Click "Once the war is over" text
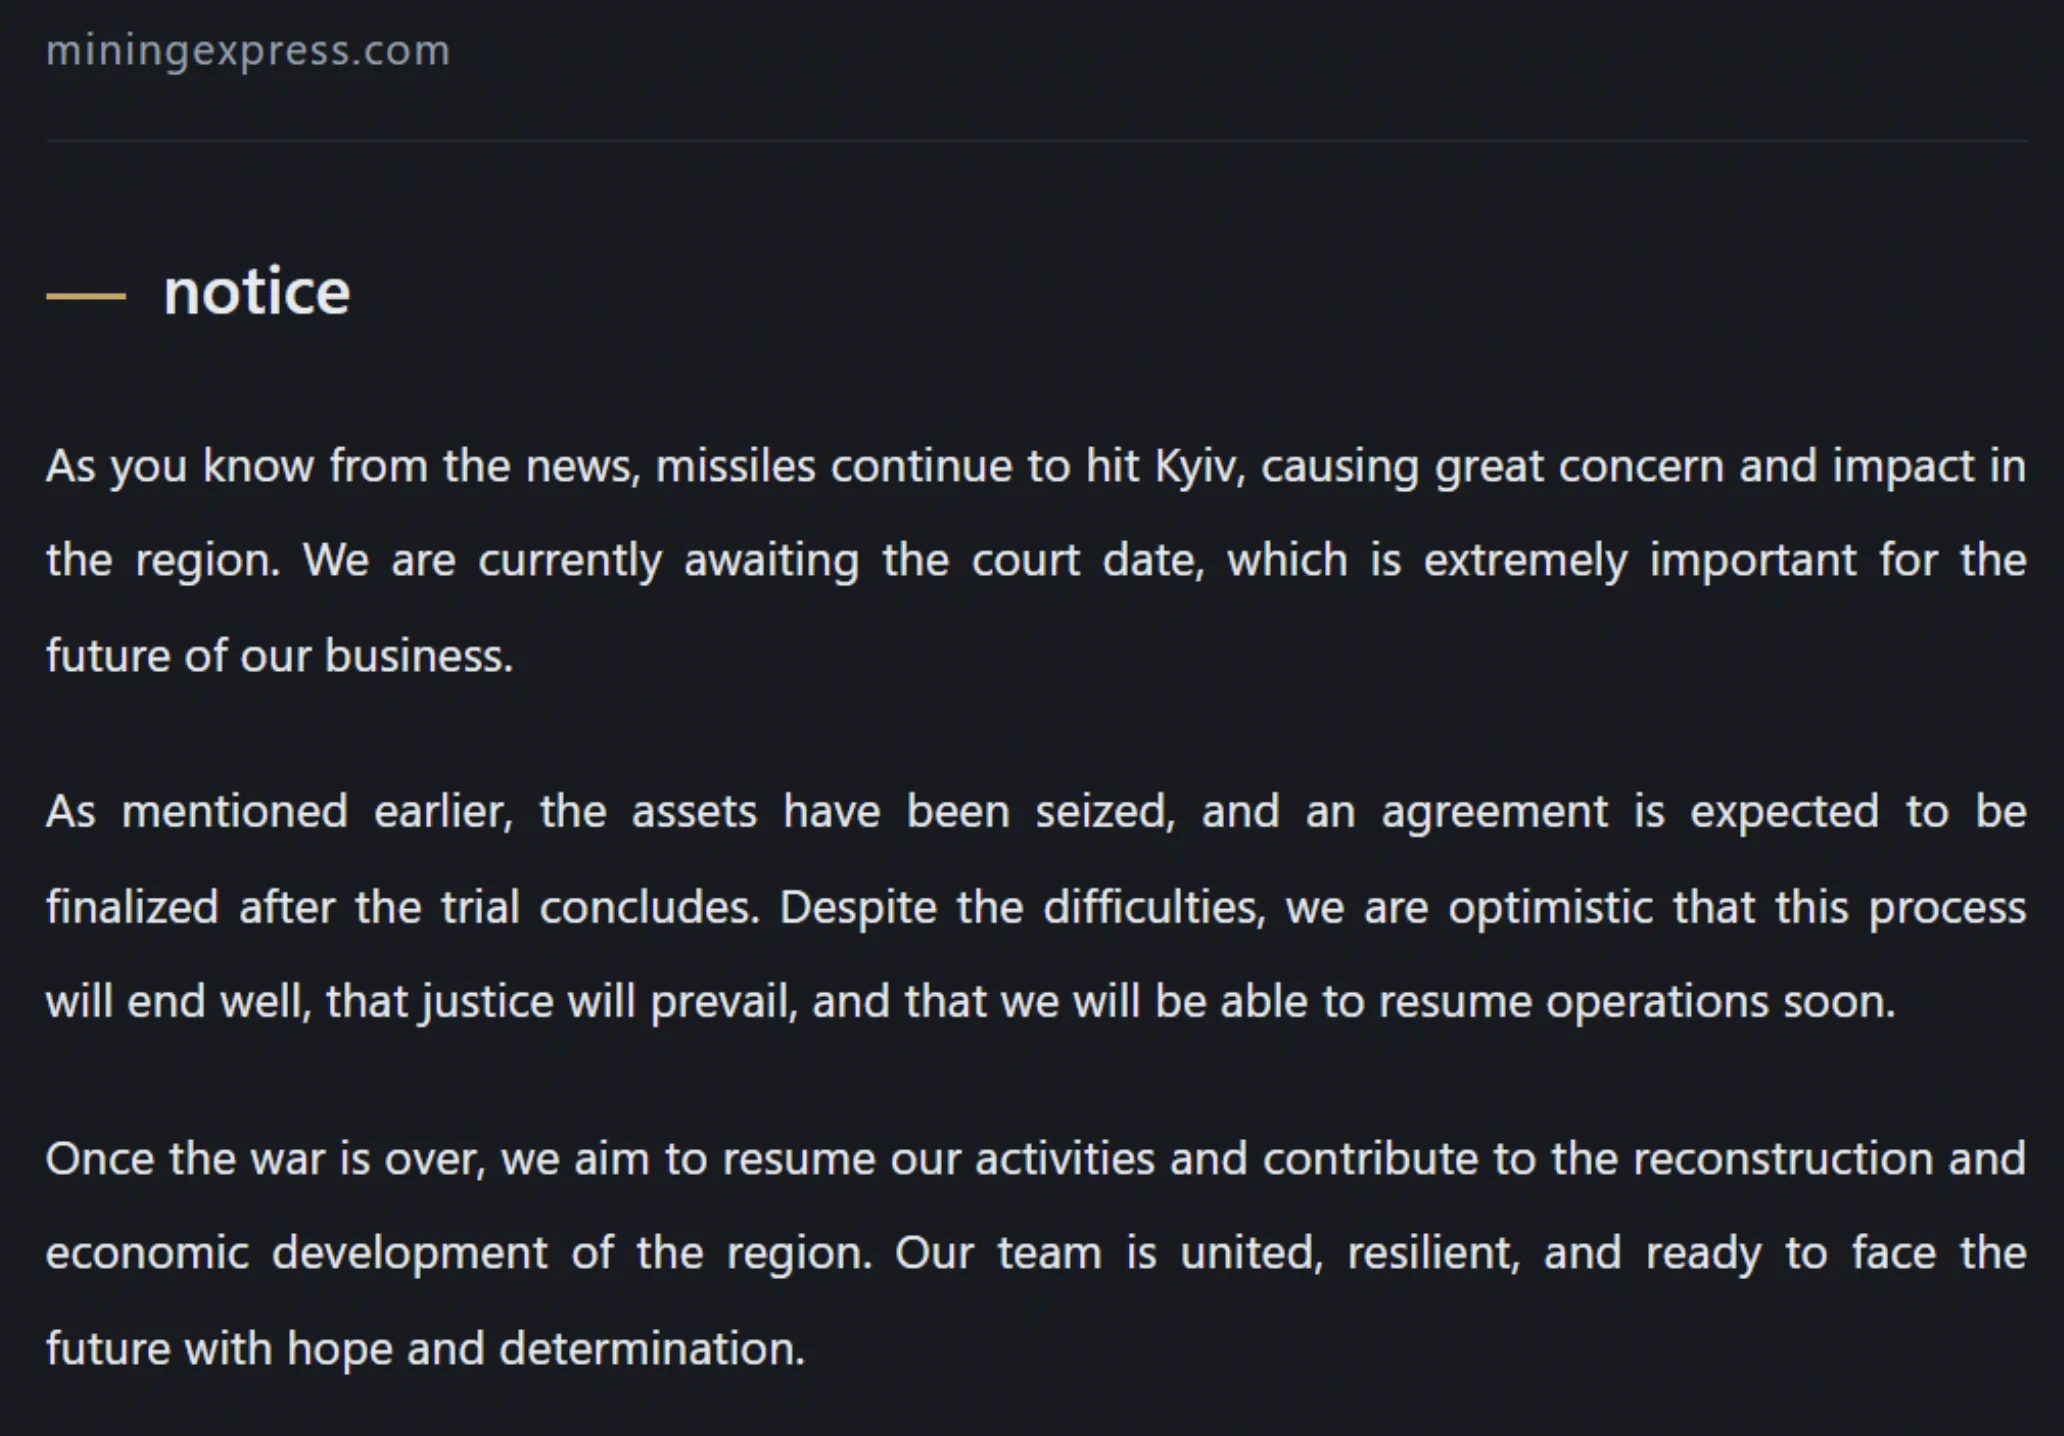This screenshot has width=2064, height=1436. click(x=266, y=1159)
